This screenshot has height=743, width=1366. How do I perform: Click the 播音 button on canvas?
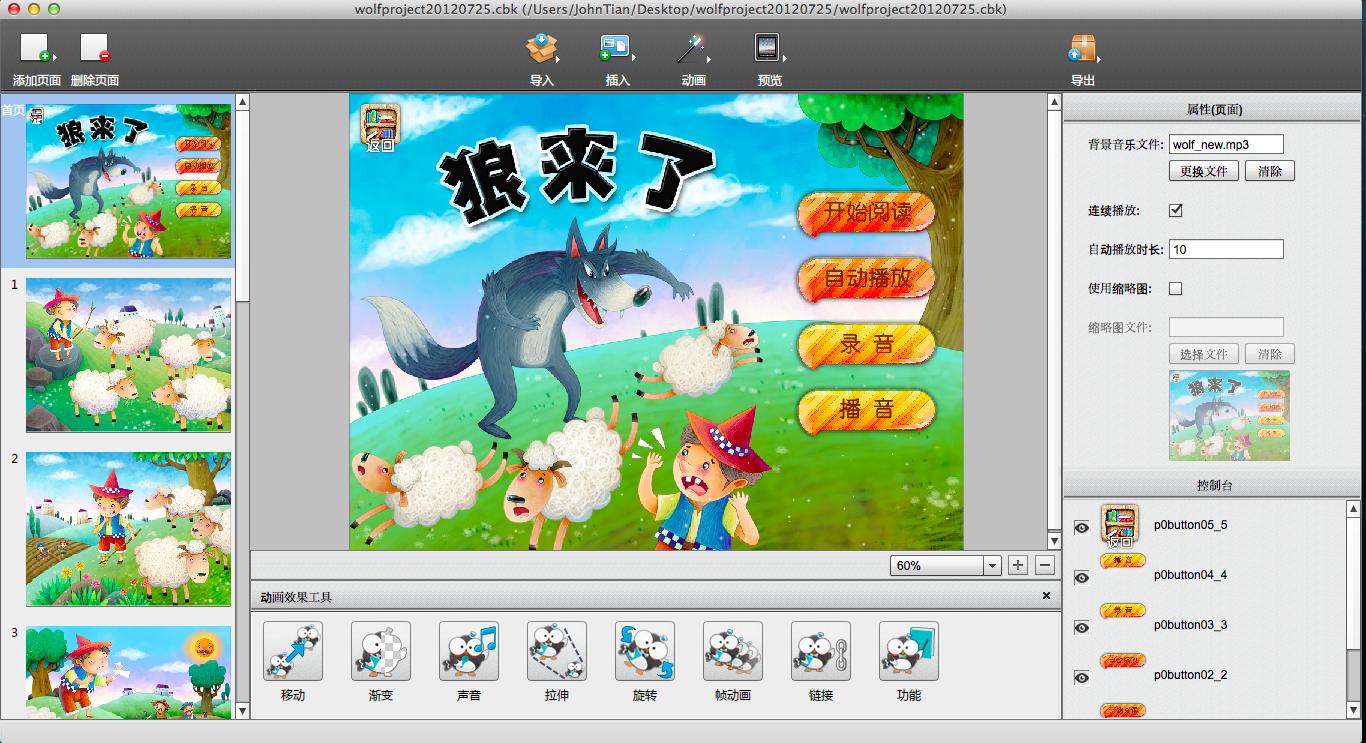point(866,411)
